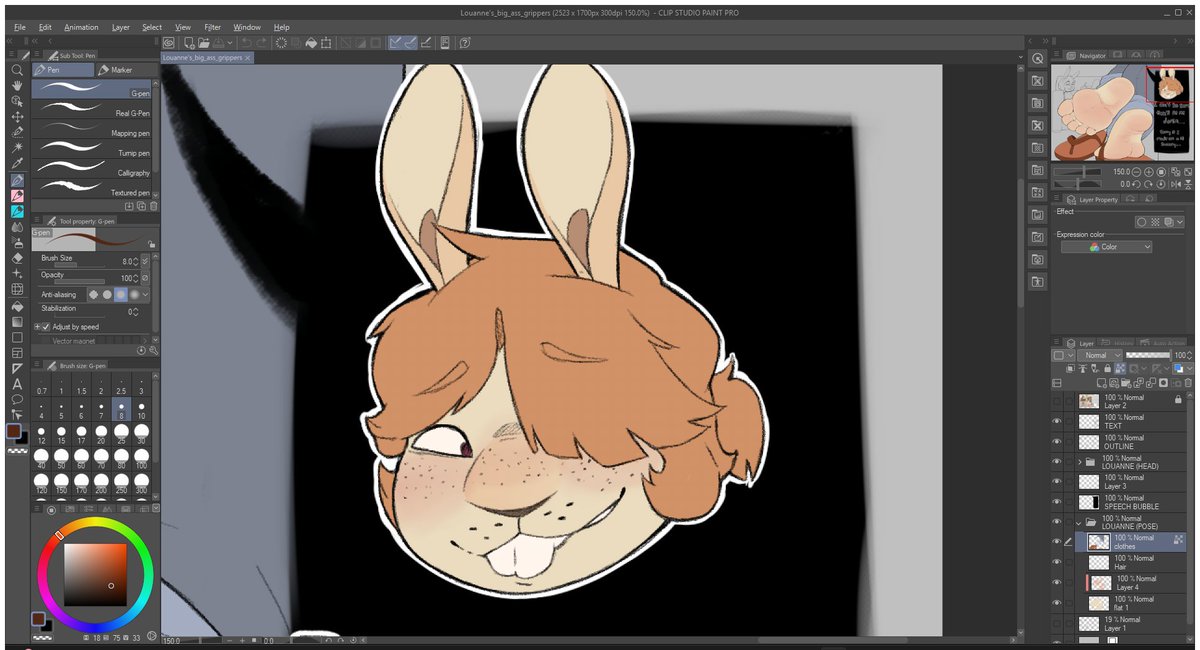Screen dimensions: 1200x650
Task: Click the Fill icon in command bar
Action: pyautogui.click(x=311, y=43)
